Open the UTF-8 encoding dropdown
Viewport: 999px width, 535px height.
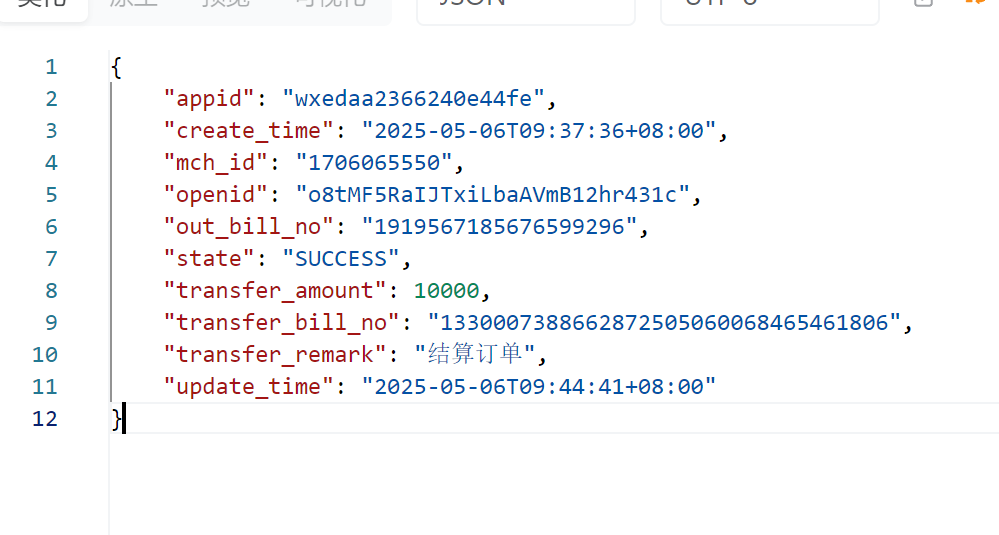coord(770,8)
